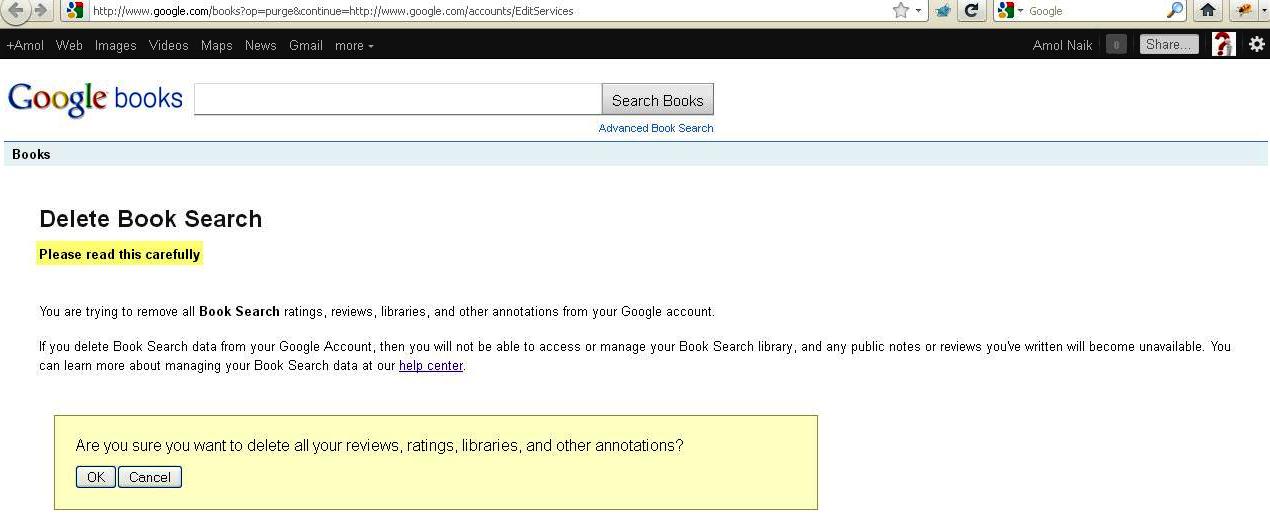Click the Google books logo
The height and width of the screenshot is (515, 1270).
(95, 99)
